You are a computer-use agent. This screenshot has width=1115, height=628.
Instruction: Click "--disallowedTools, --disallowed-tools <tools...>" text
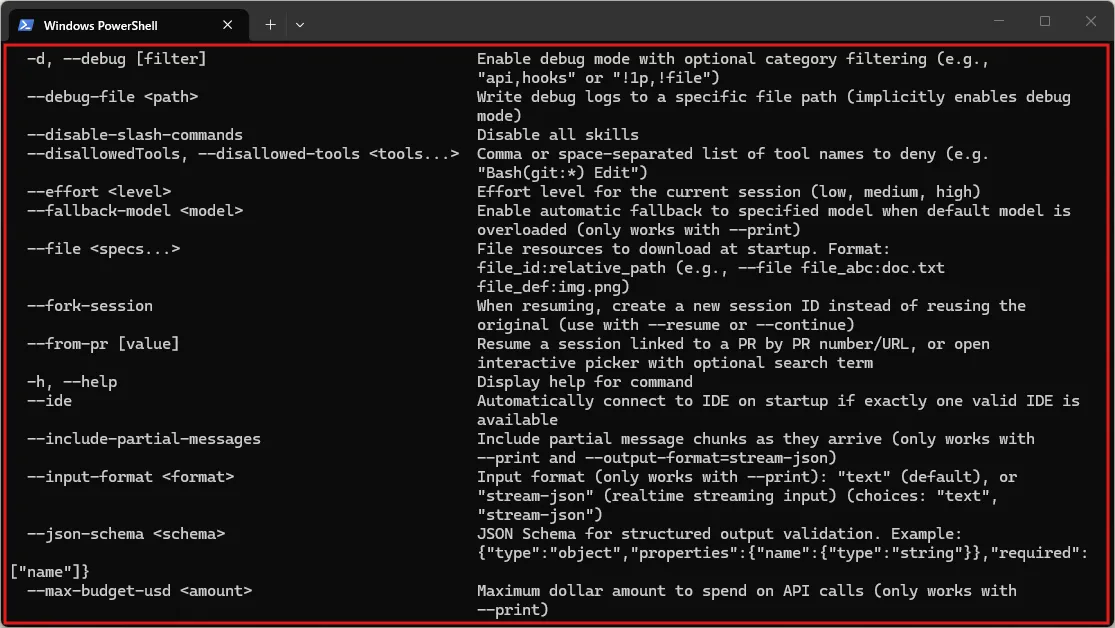coord(243,154)
